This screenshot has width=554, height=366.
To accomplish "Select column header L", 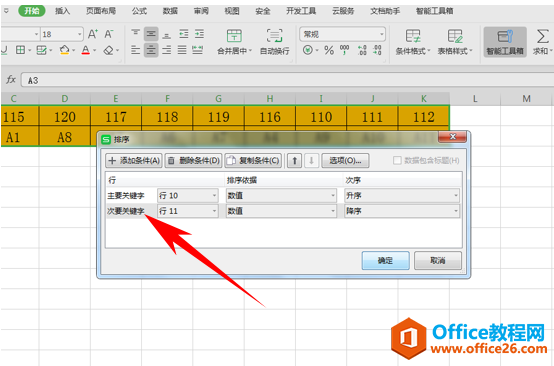I will pyautogui.click(x=475, y=99).
